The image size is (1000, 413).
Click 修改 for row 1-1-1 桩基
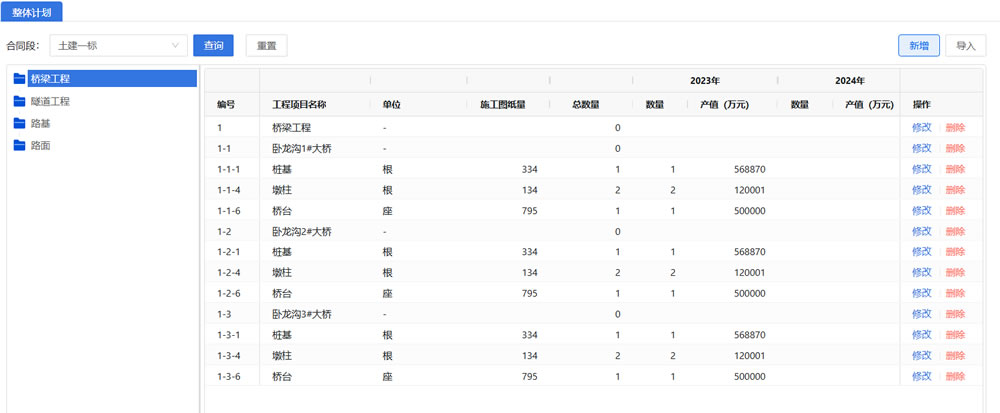click(921, 169)
